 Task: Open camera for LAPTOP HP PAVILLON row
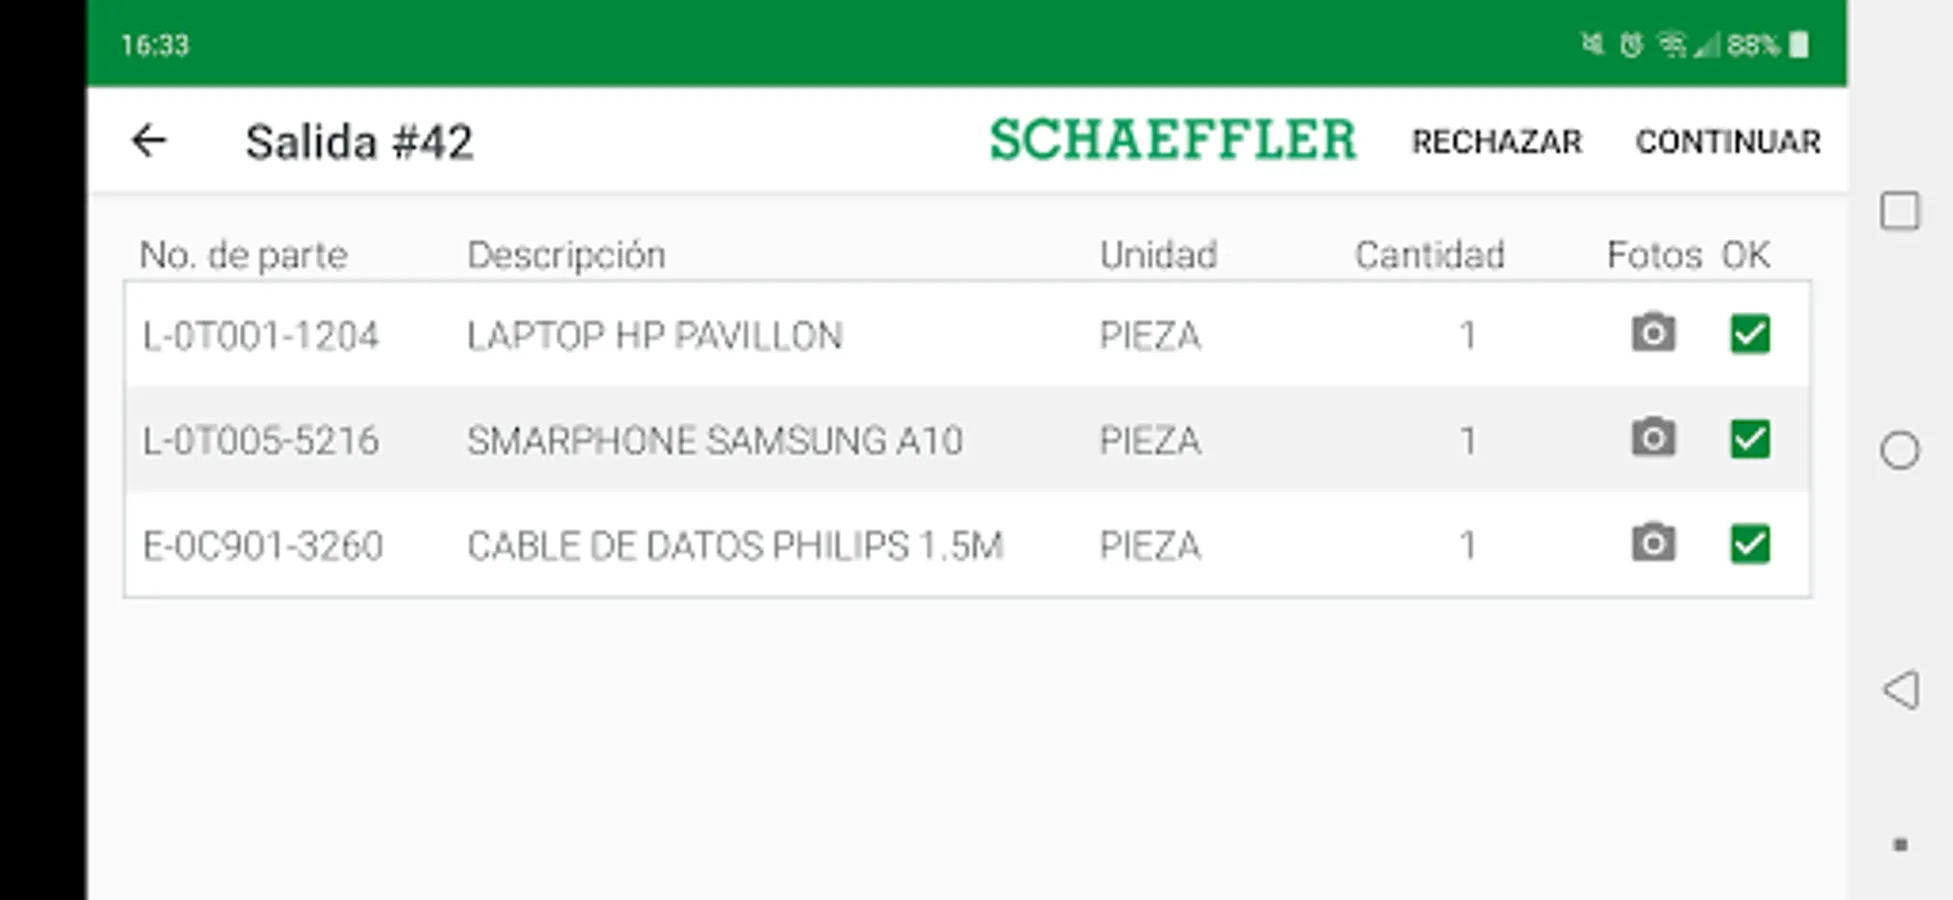coord(1653,334)
